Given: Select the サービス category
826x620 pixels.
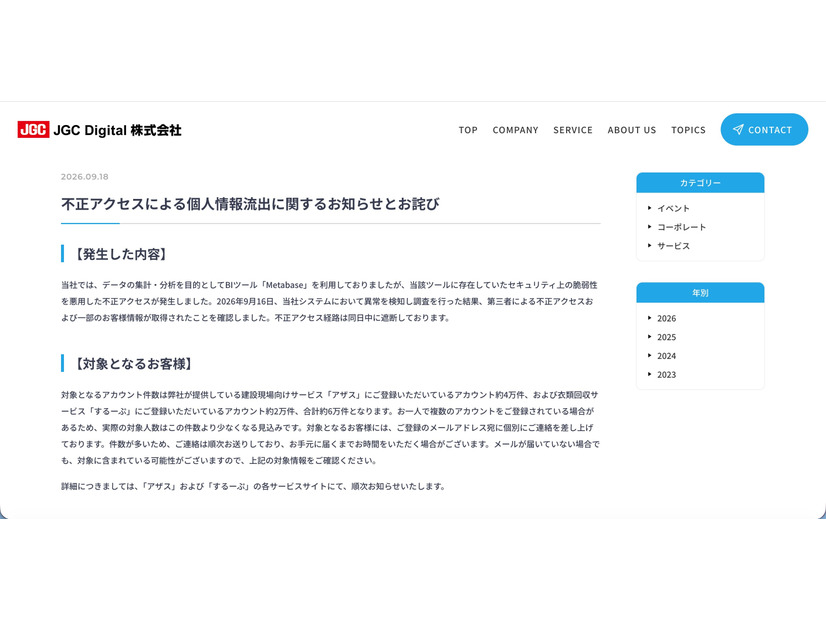Looking at the screenshot, I should click(673, 246).
